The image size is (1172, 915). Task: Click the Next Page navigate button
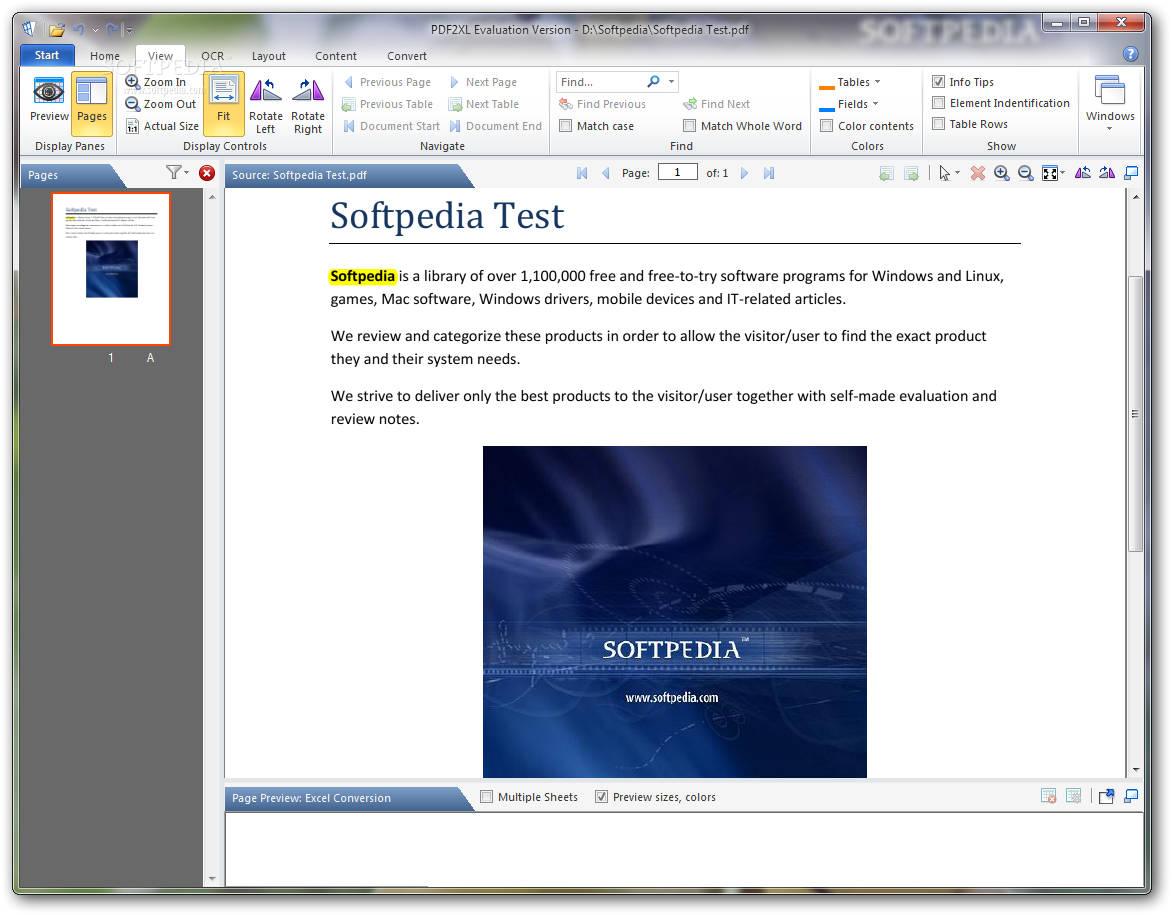(x=482, y=81)
